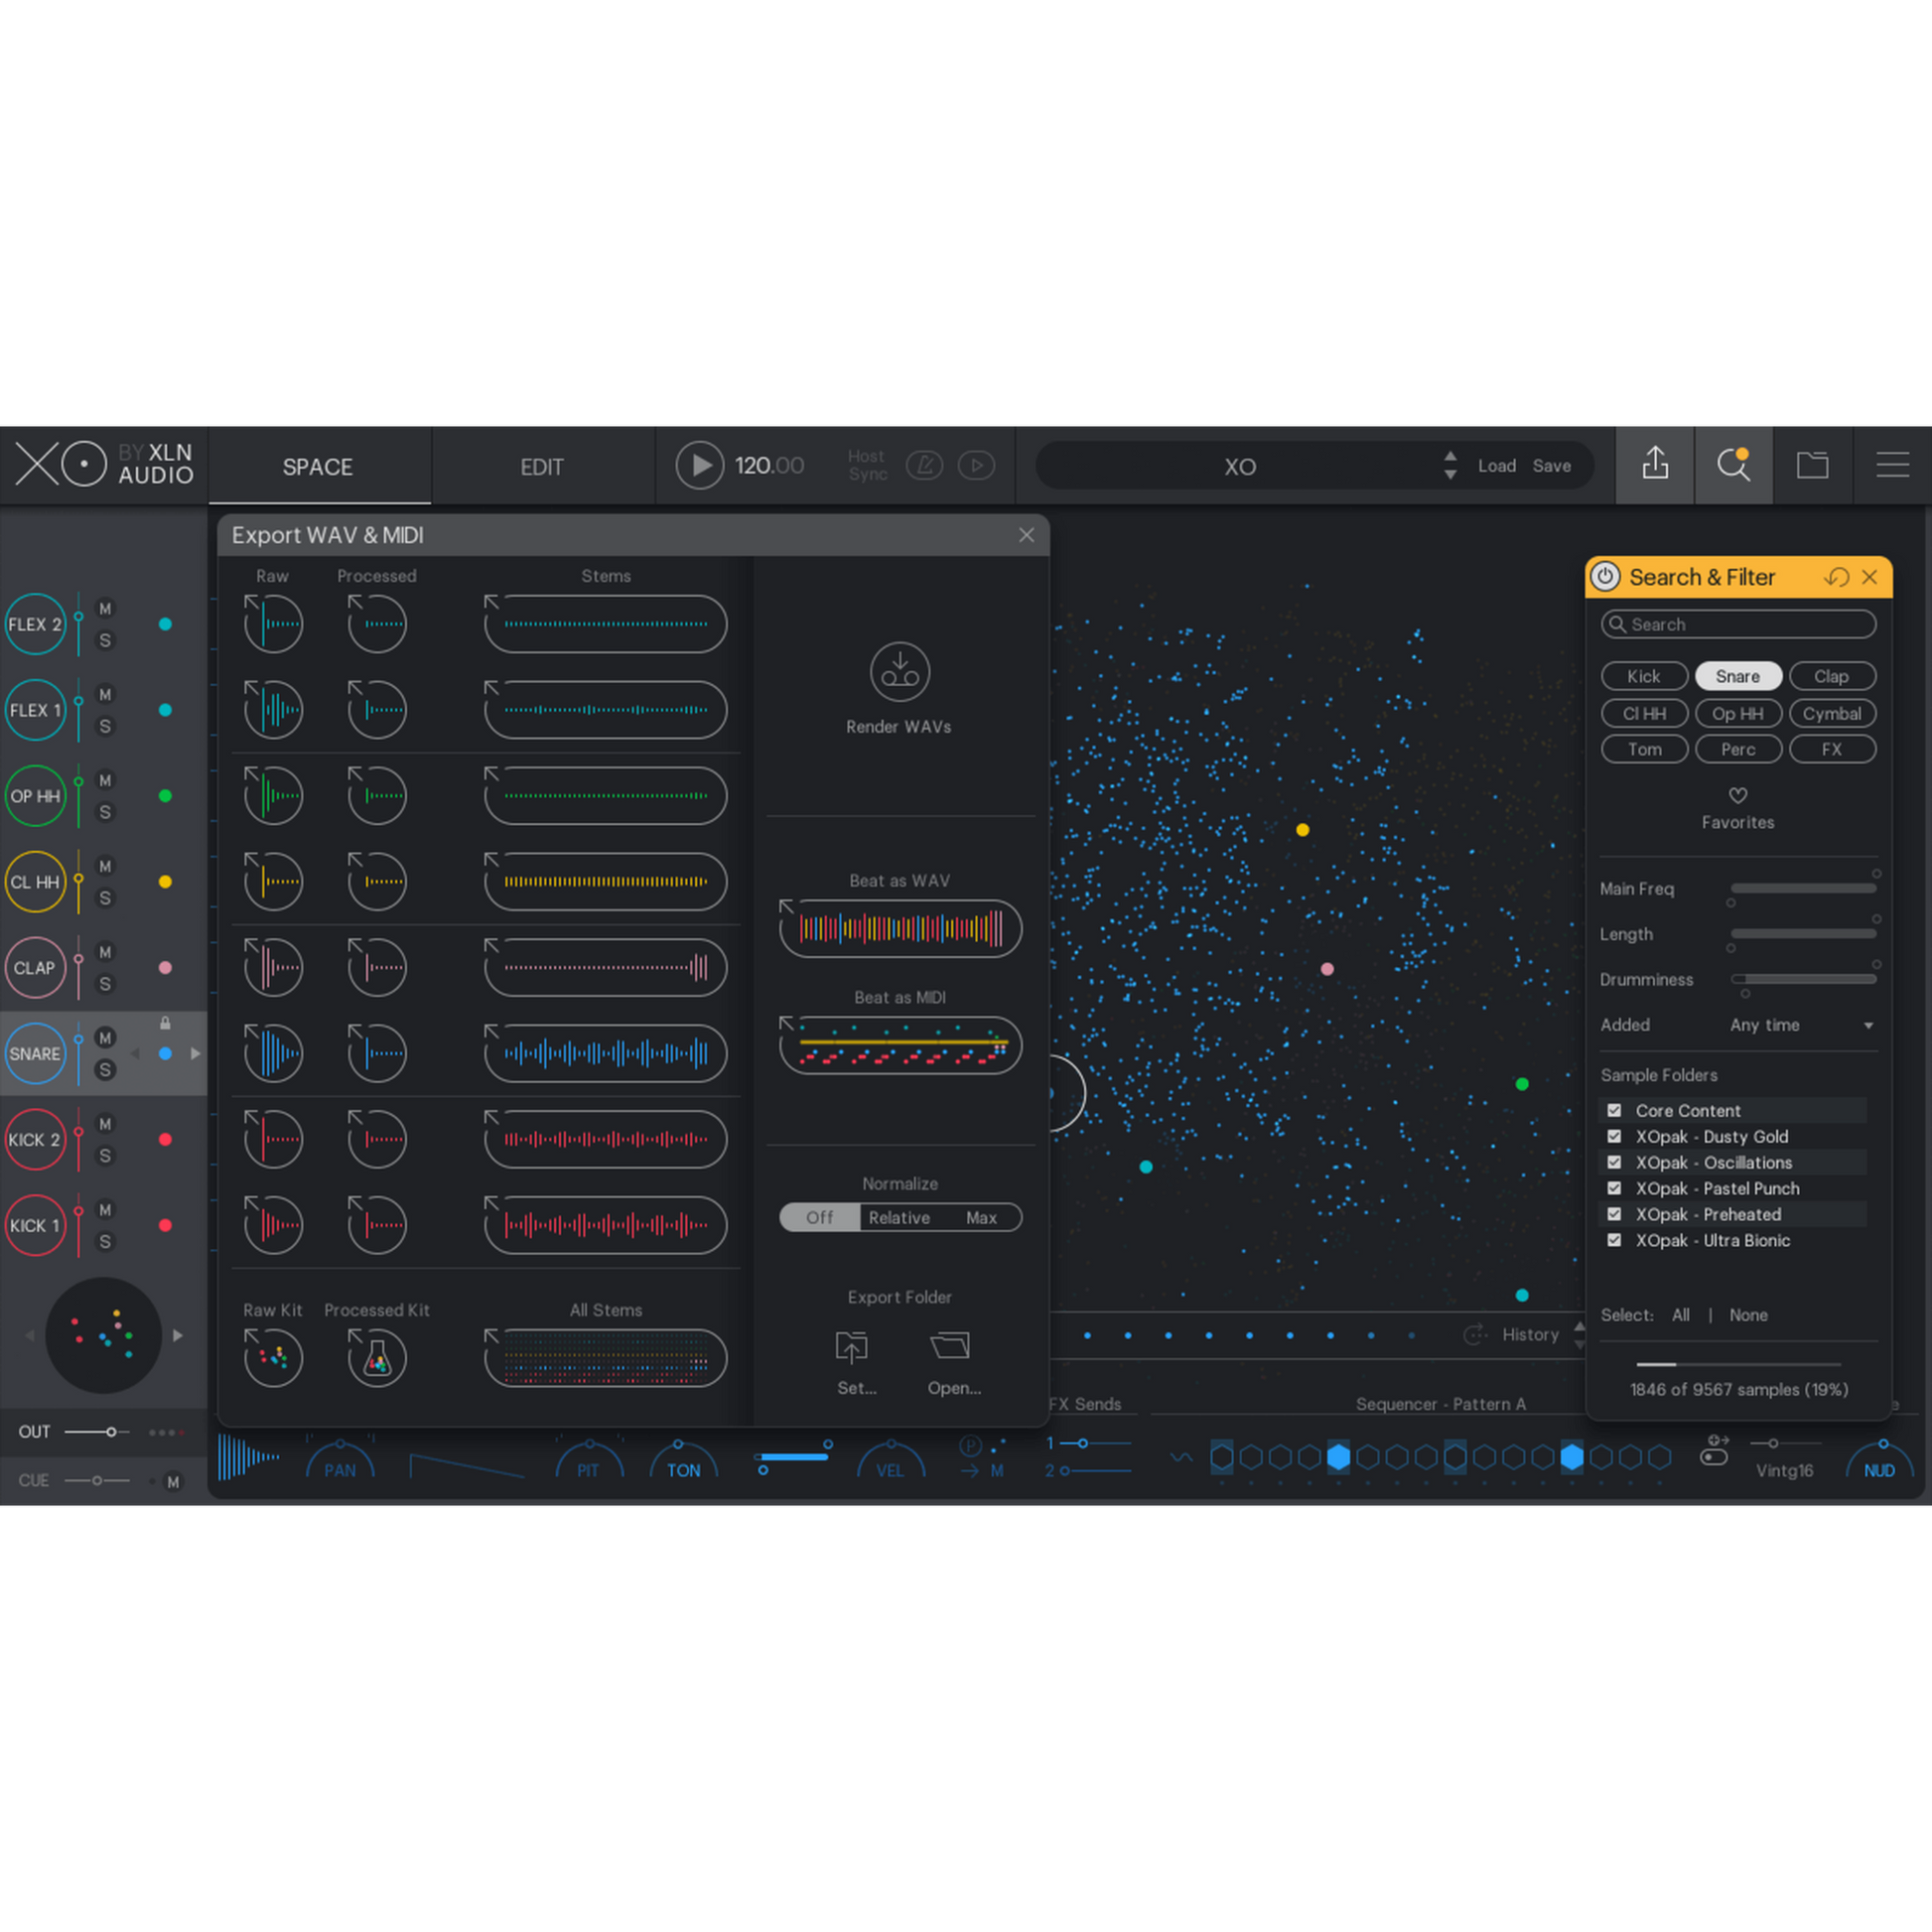The image size is (1932, 1932).
Task: Select the OP HH channel circle
Action: (35, 796)
